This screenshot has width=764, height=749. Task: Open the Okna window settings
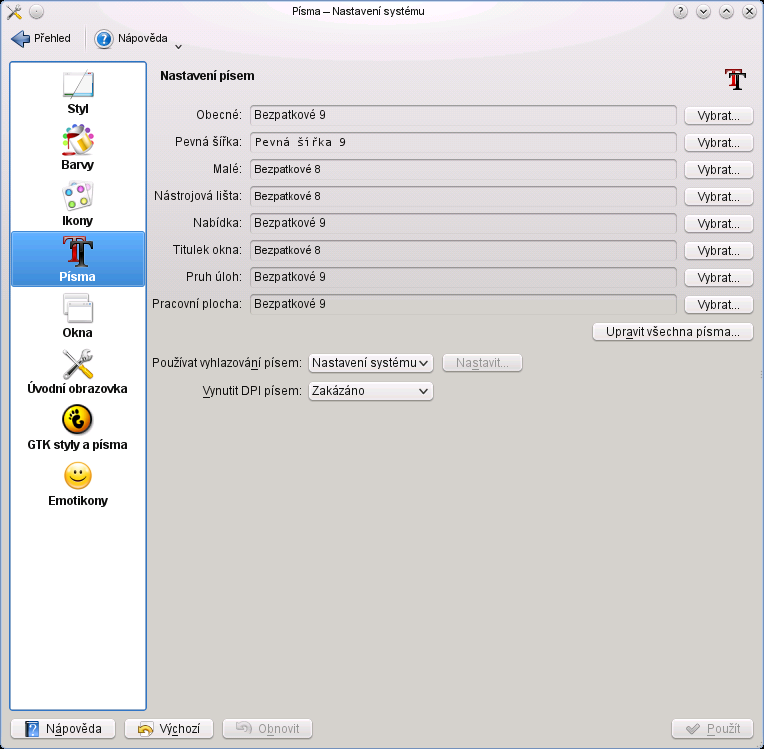click(x=77, y=316)
